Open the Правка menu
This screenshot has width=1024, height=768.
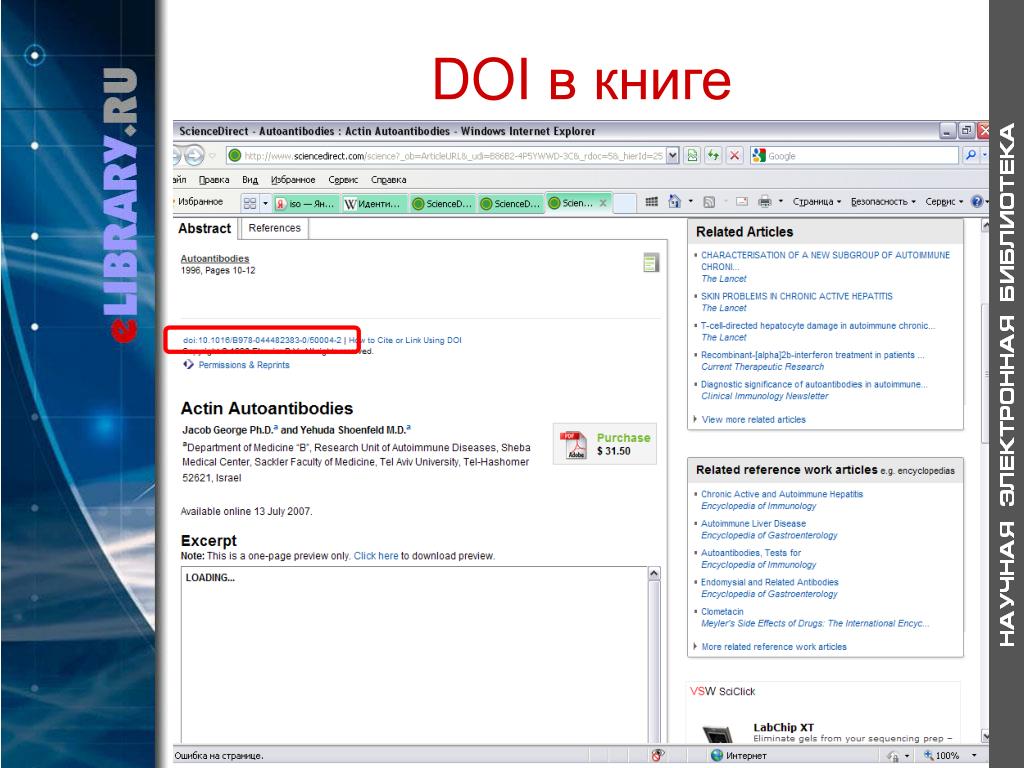(214, 180)
